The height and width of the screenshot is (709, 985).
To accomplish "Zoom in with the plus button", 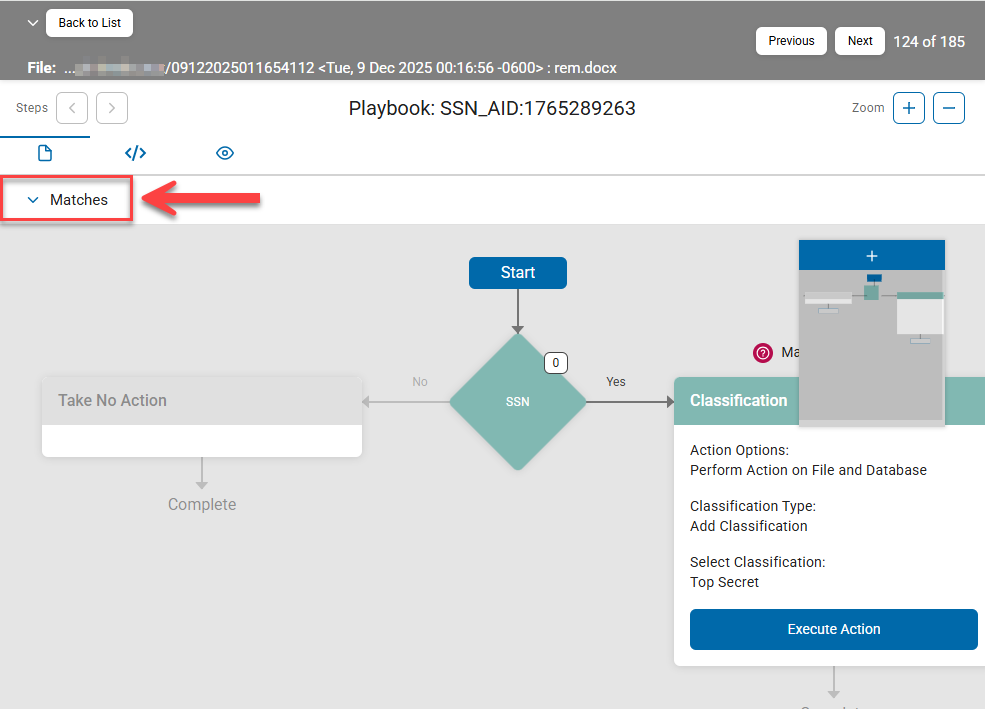I will point(908,108).
